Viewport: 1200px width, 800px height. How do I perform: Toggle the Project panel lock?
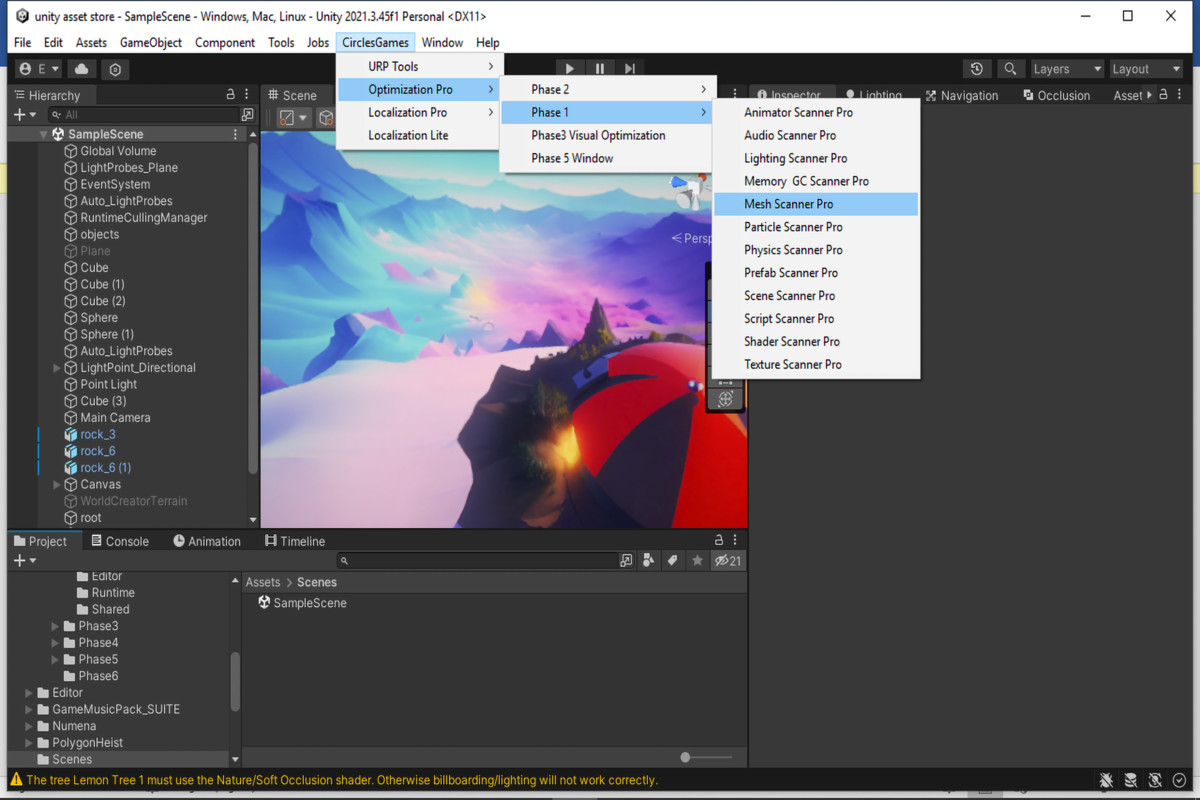coord(718,540)
